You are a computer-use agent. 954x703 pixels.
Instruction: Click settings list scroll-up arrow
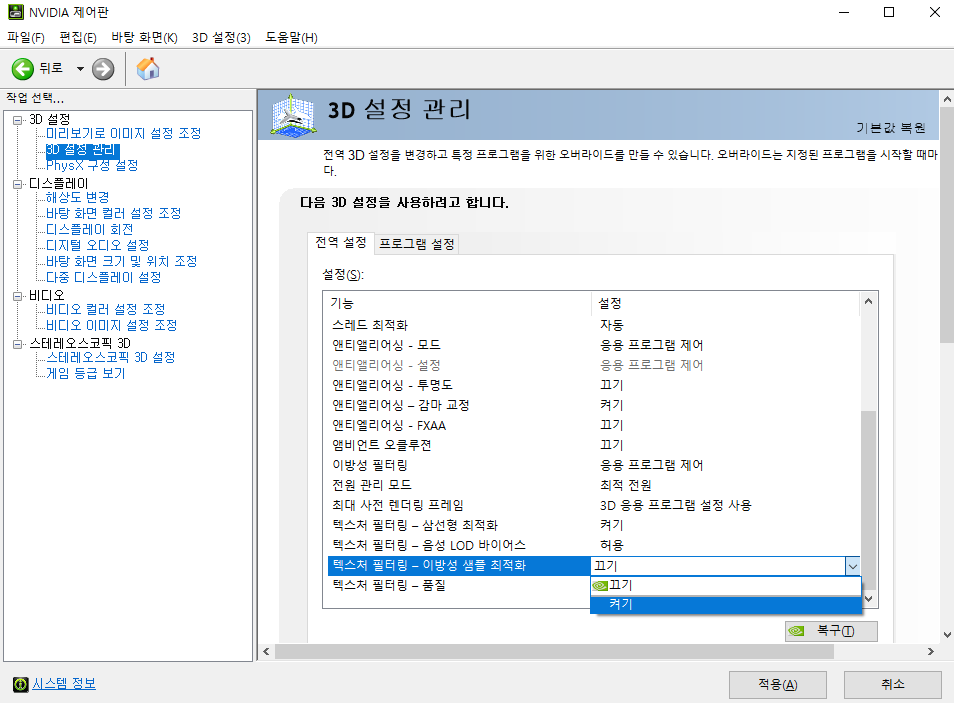click(x=869, y=301)
